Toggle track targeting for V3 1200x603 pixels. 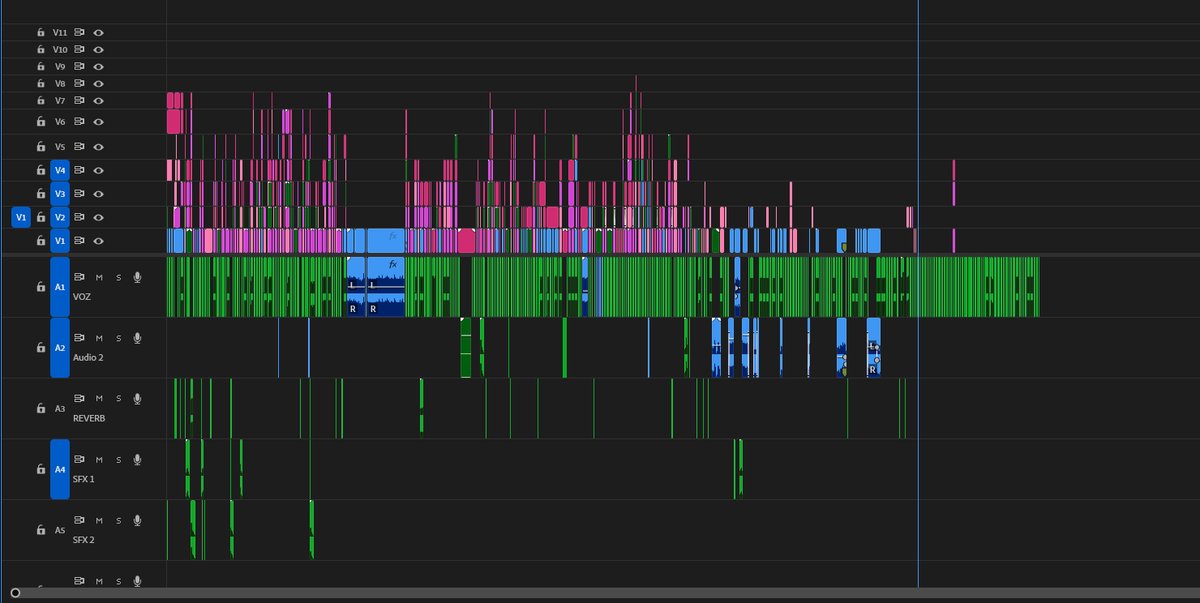60,193
